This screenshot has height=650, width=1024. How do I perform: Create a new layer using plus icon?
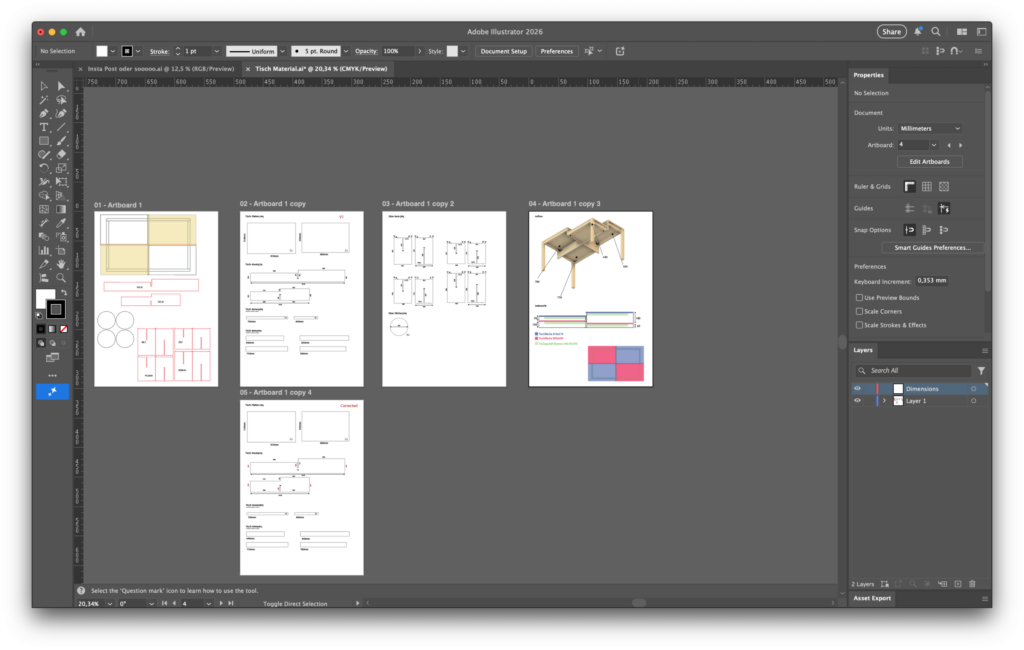(x=957, y=583)
